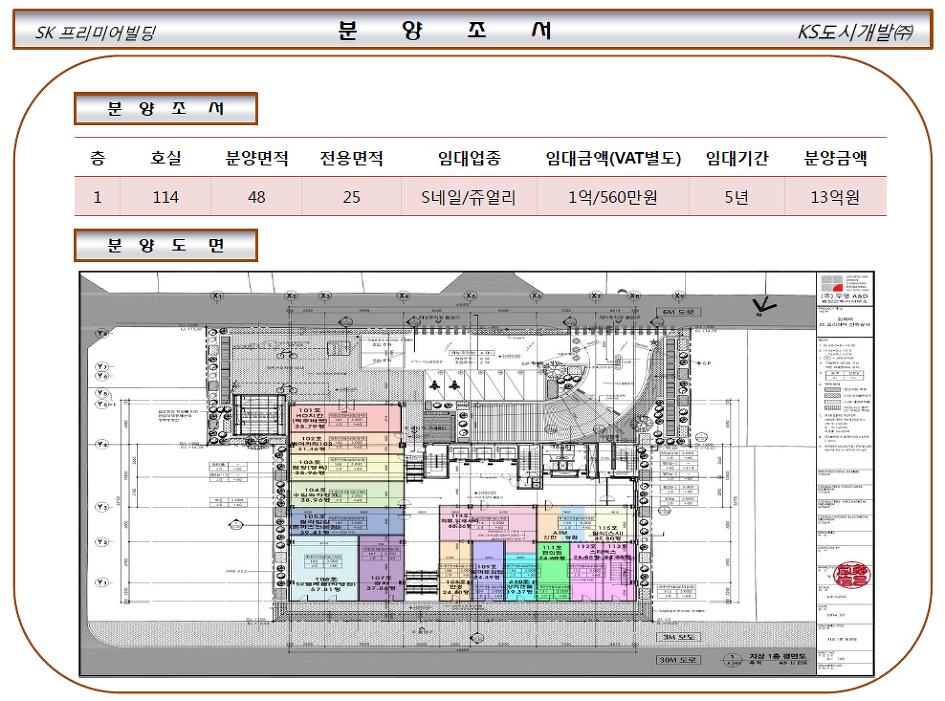This screenshot has height=701, width=945.
Task: Click the '5년' lease period cell
Action: (x=736, y=196)
